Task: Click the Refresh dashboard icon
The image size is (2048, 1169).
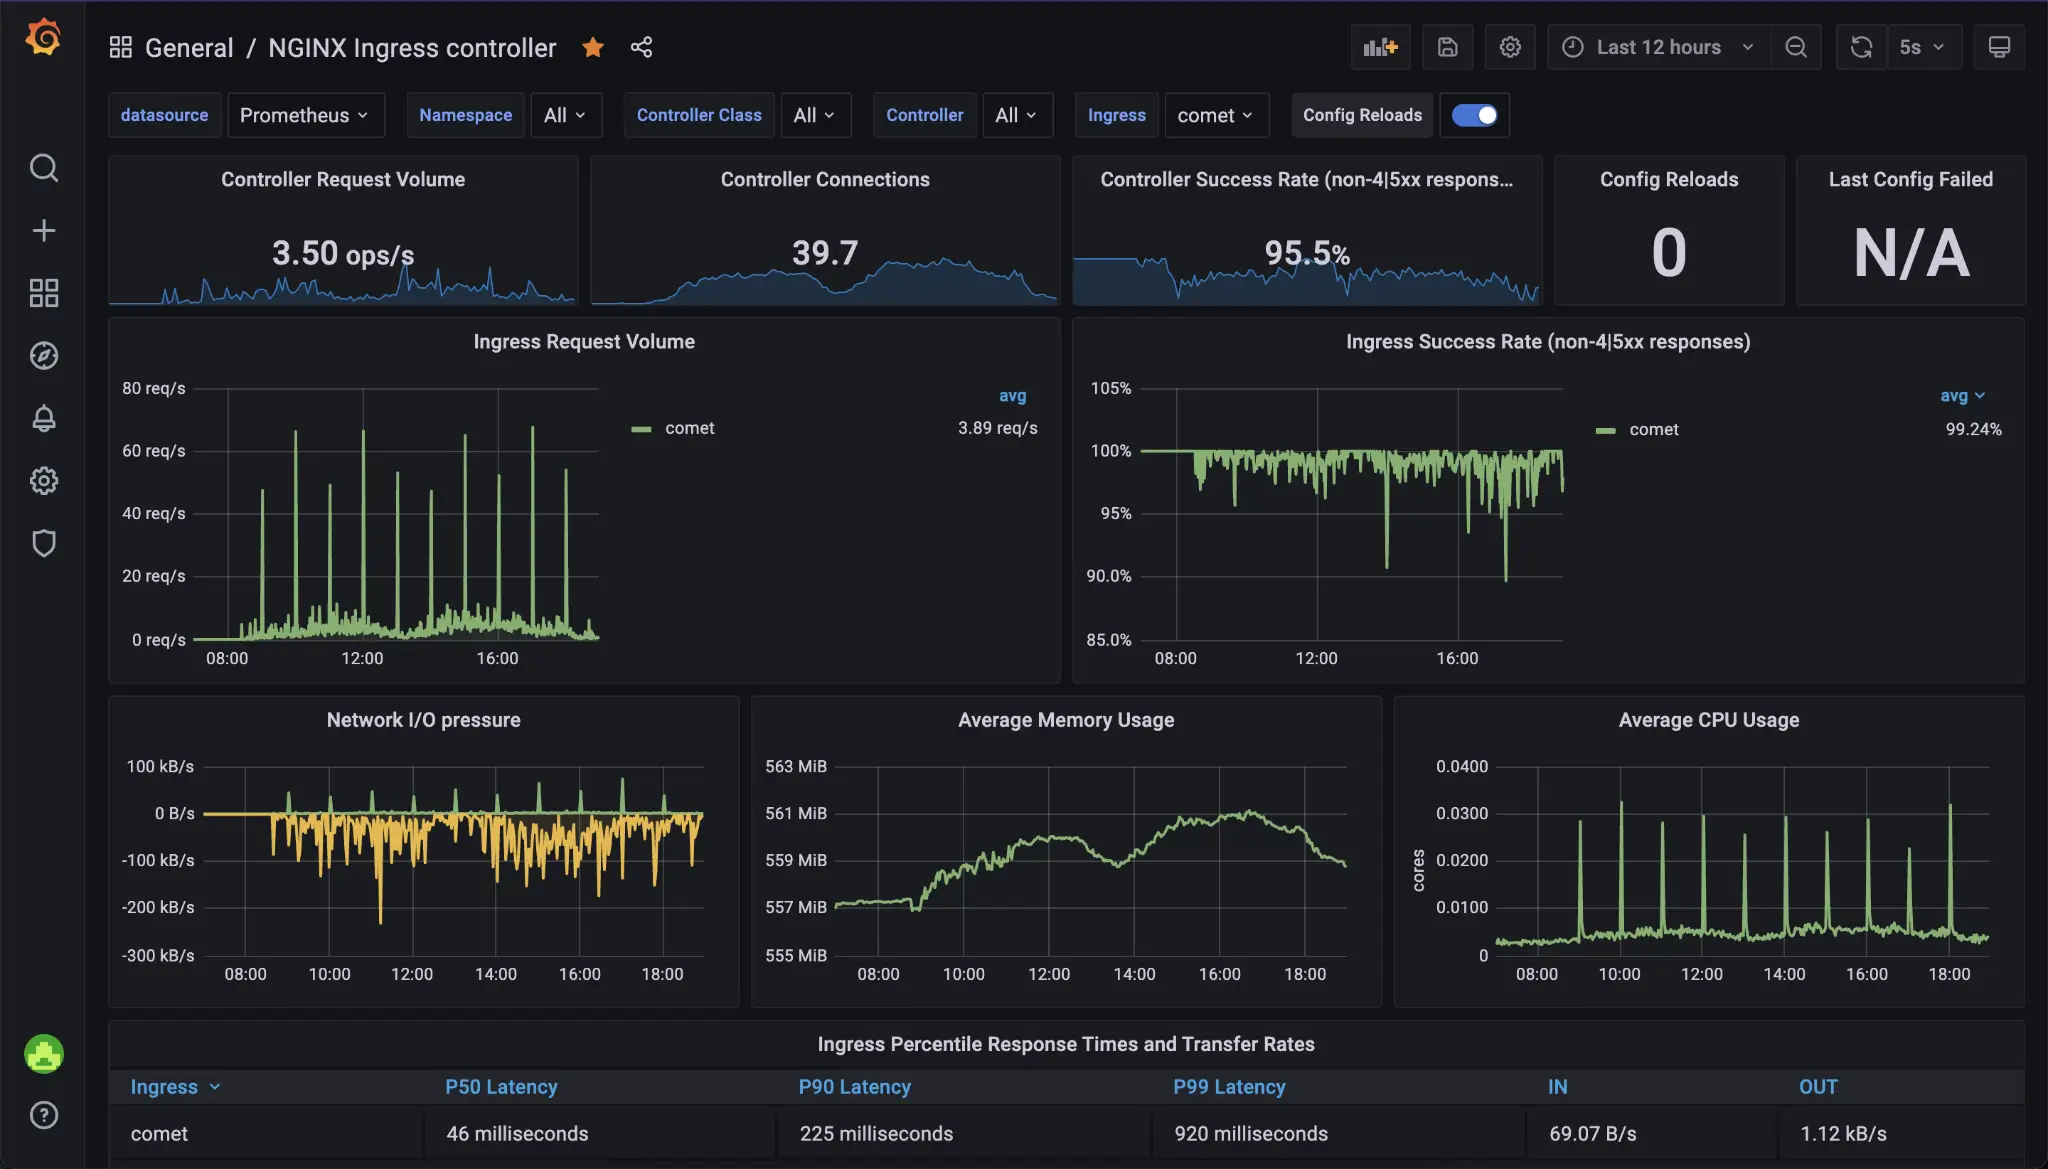Action: coord(1860,46)
